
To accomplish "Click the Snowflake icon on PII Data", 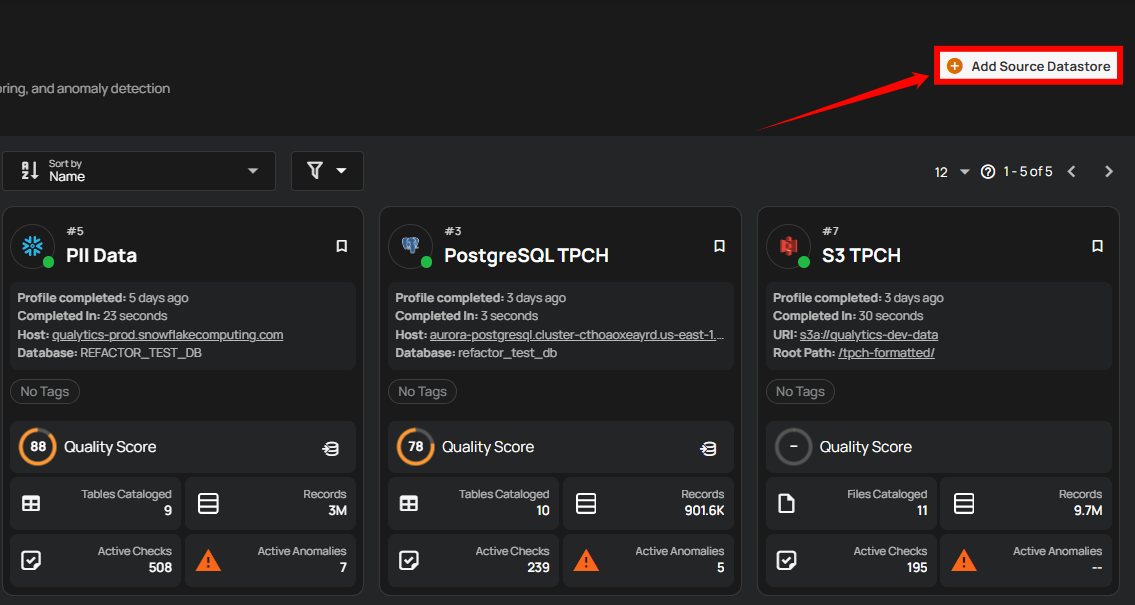I will click(32, 245).
